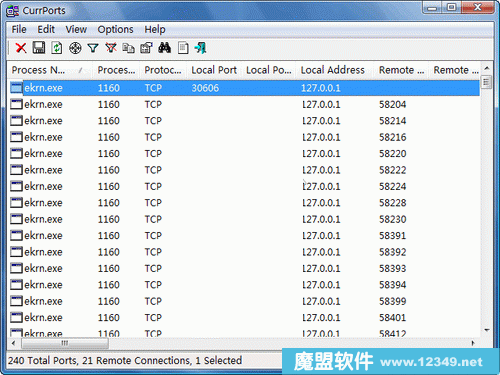Open the View menu
Image resolution: width=500 pixels, height=375 pixels.
[76, 30]
